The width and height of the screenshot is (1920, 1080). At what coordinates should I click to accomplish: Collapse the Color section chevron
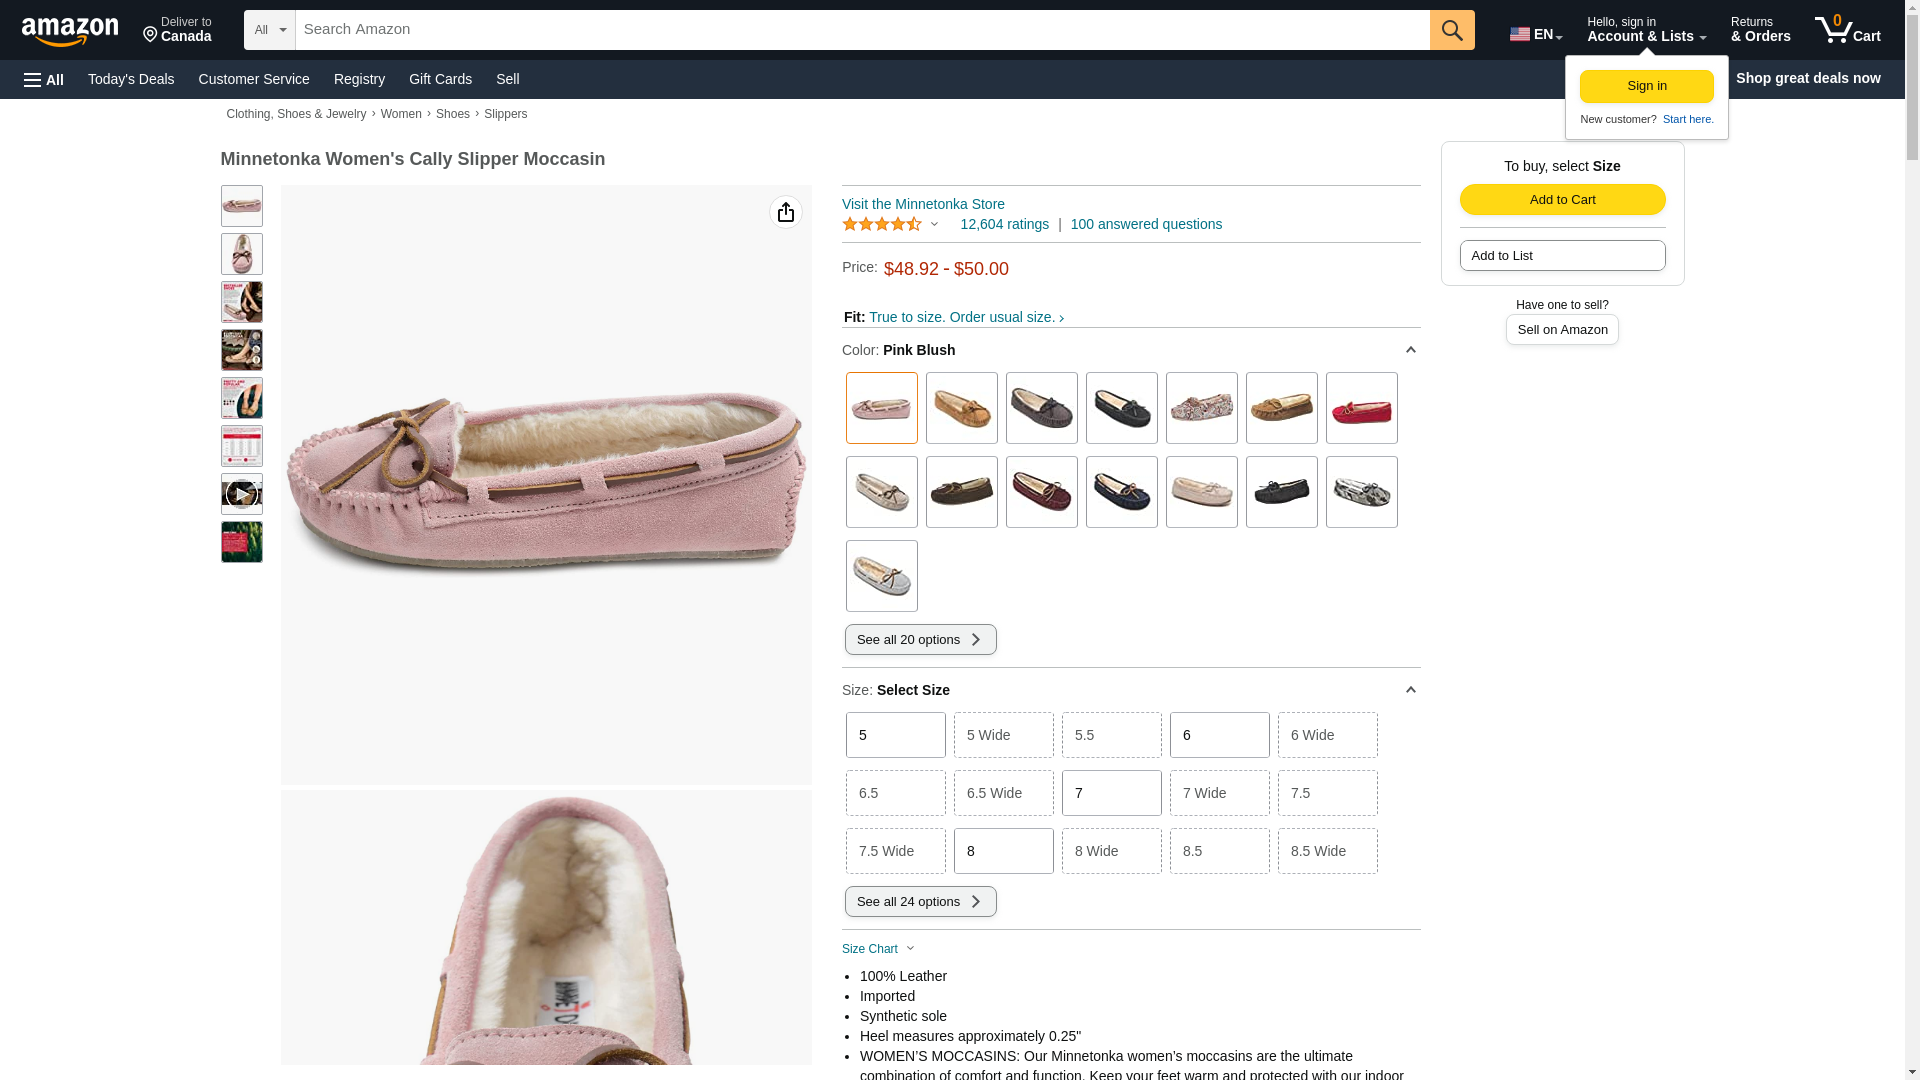[x=1410, y=350]
